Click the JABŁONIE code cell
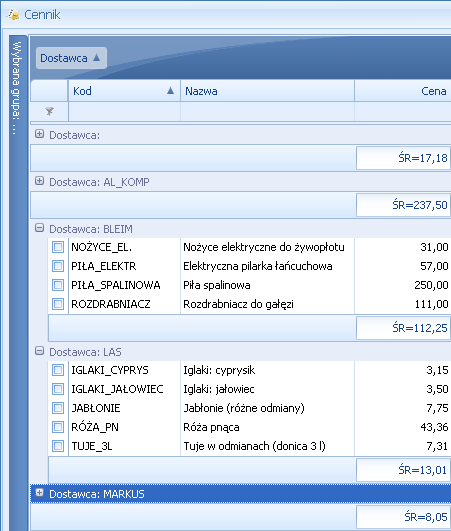451x531 pixels. click(x=124, y=408)
